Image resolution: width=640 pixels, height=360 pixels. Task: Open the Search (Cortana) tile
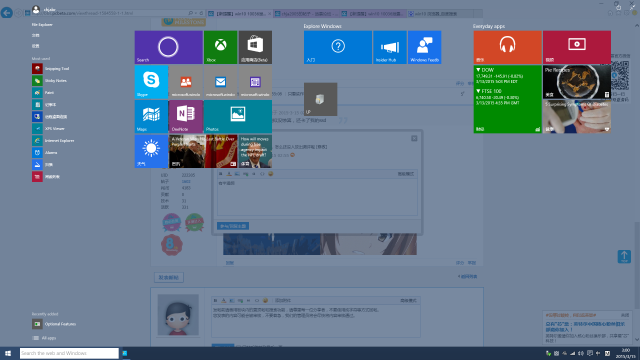pos(169,47)
